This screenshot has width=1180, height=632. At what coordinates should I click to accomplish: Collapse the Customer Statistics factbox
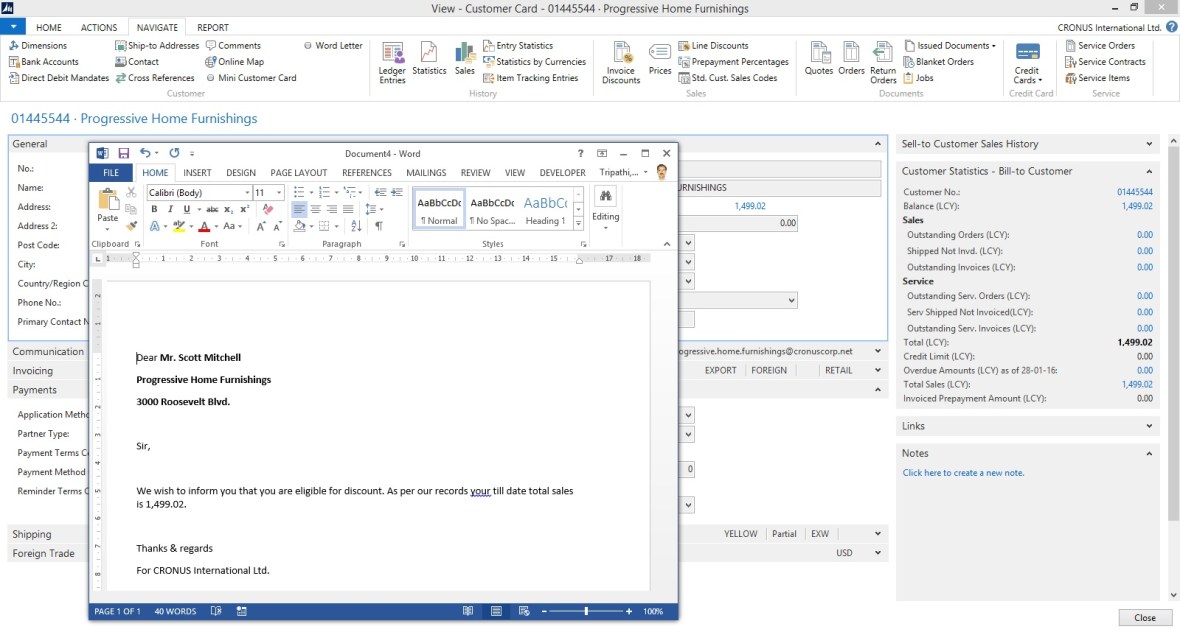[x=1149, y=172]
